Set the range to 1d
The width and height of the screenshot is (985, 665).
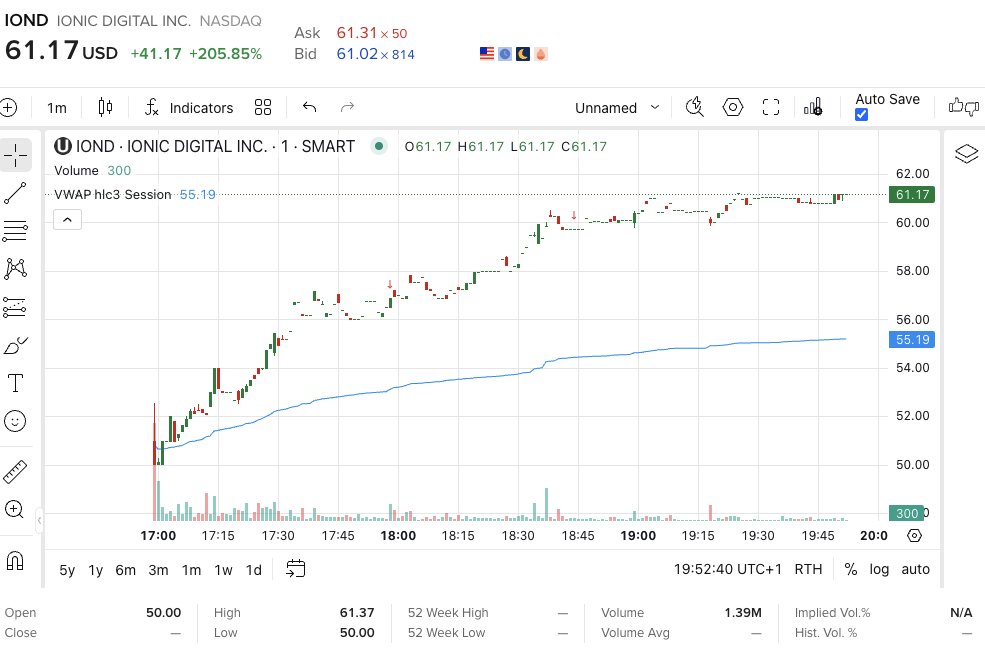click(254, 570)
